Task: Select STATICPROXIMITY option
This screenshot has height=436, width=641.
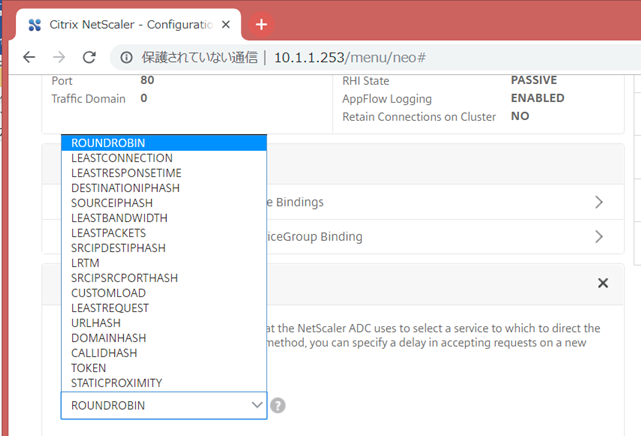Action: pyautogui.click(x=164, y=383)
